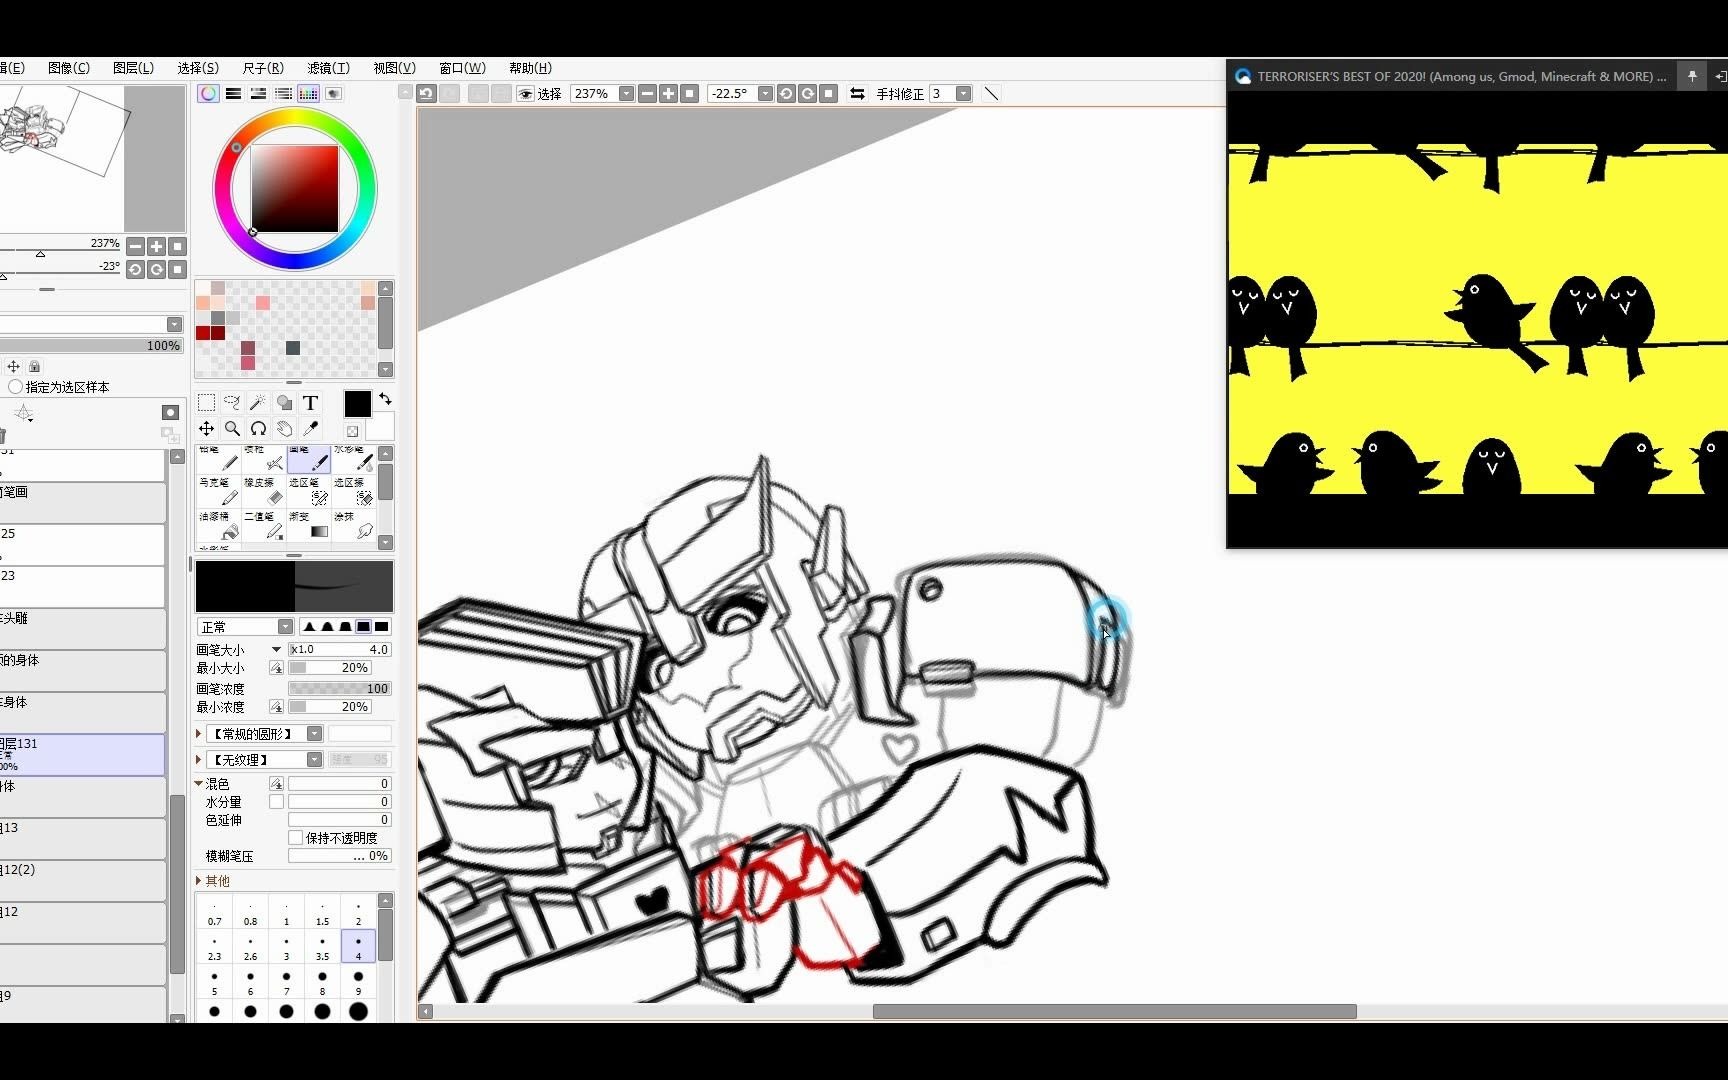Click toolbar zoom out minus button

click(x=647, y=93)
